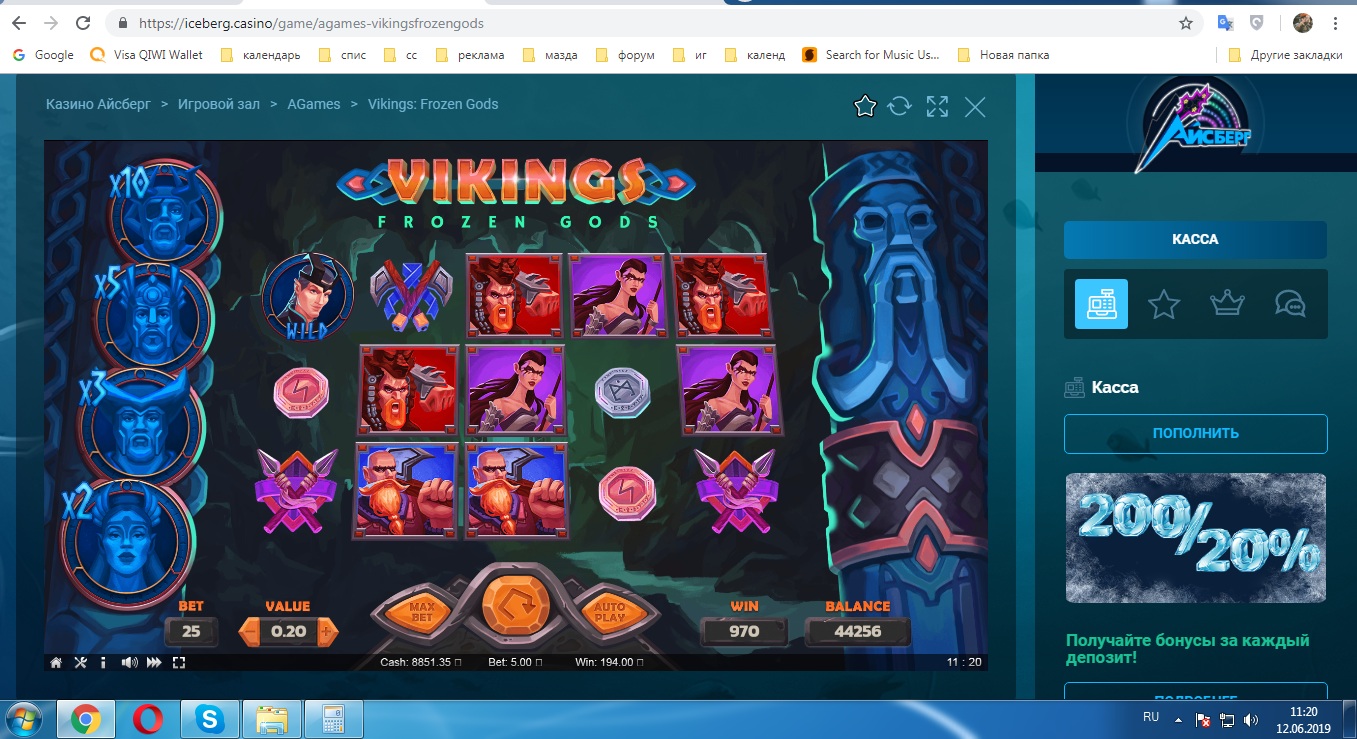Open the Visa QIWI Wallet bookmark
Viewport: 1357px width, 739px height.
coord(146,55)
